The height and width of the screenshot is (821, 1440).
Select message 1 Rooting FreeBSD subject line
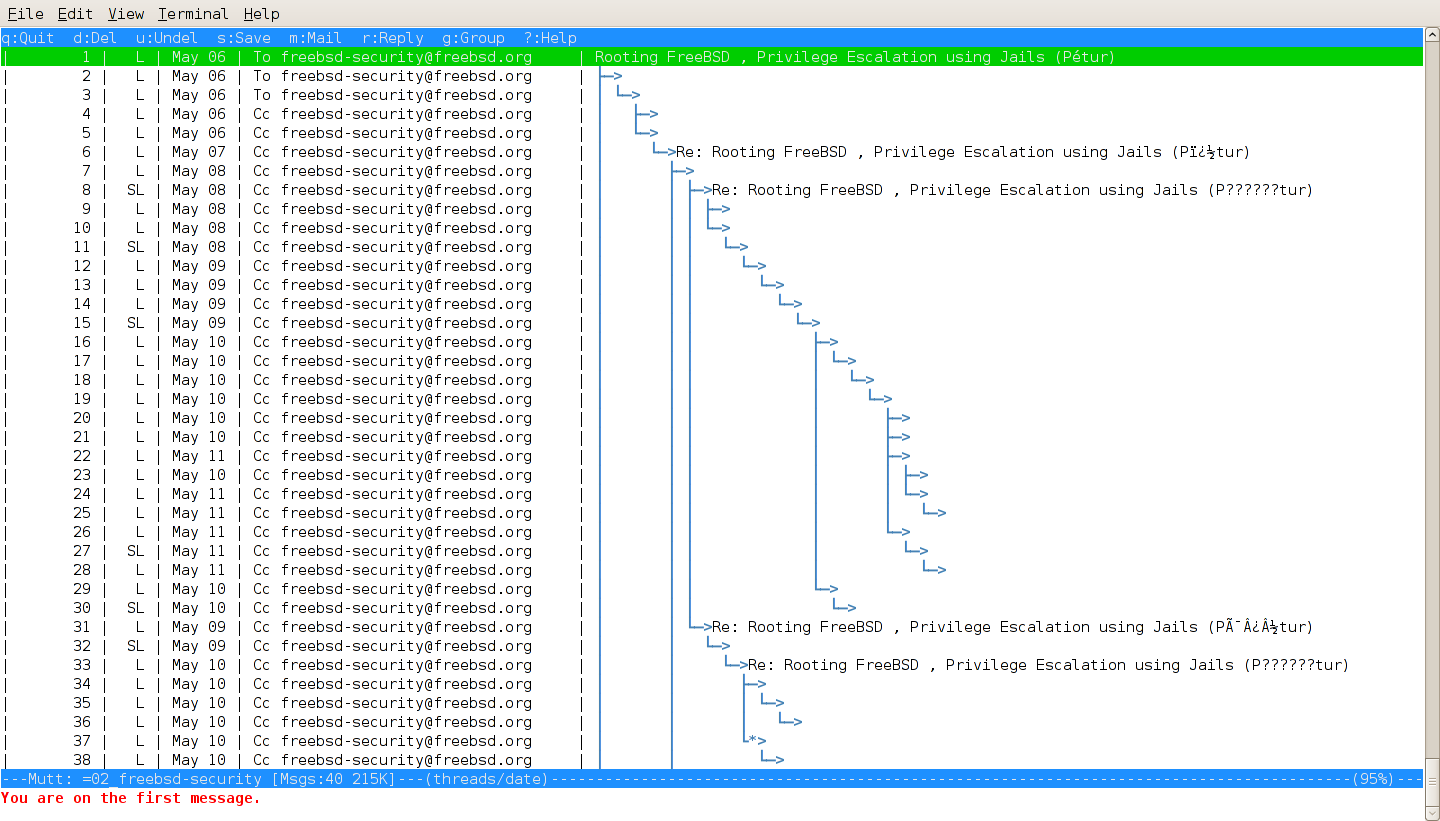(855, 57)
